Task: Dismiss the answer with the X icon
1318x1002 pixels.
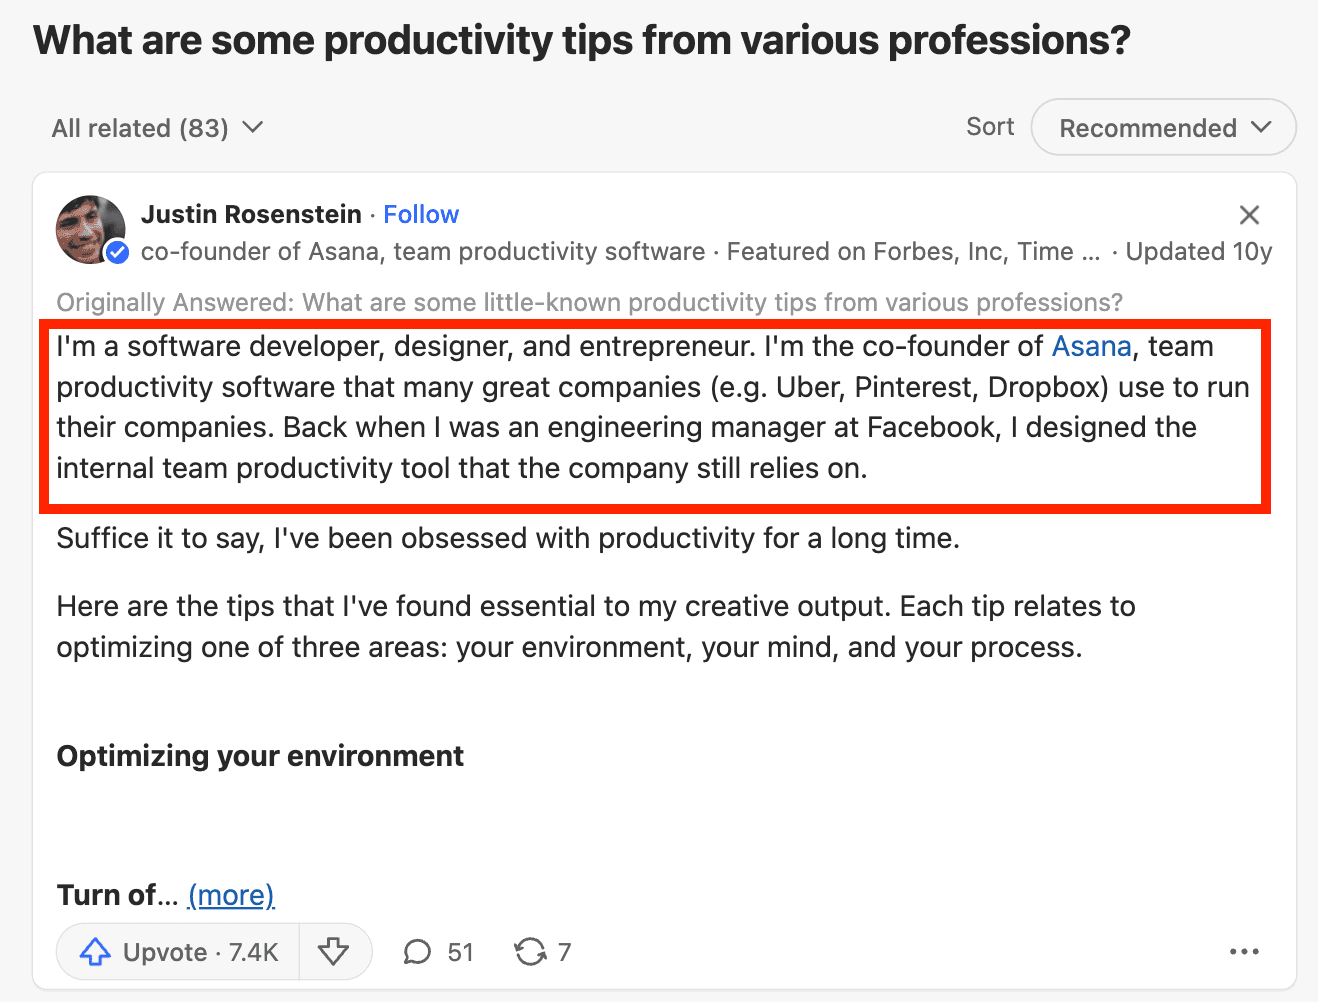Action: click(1249, 215)
